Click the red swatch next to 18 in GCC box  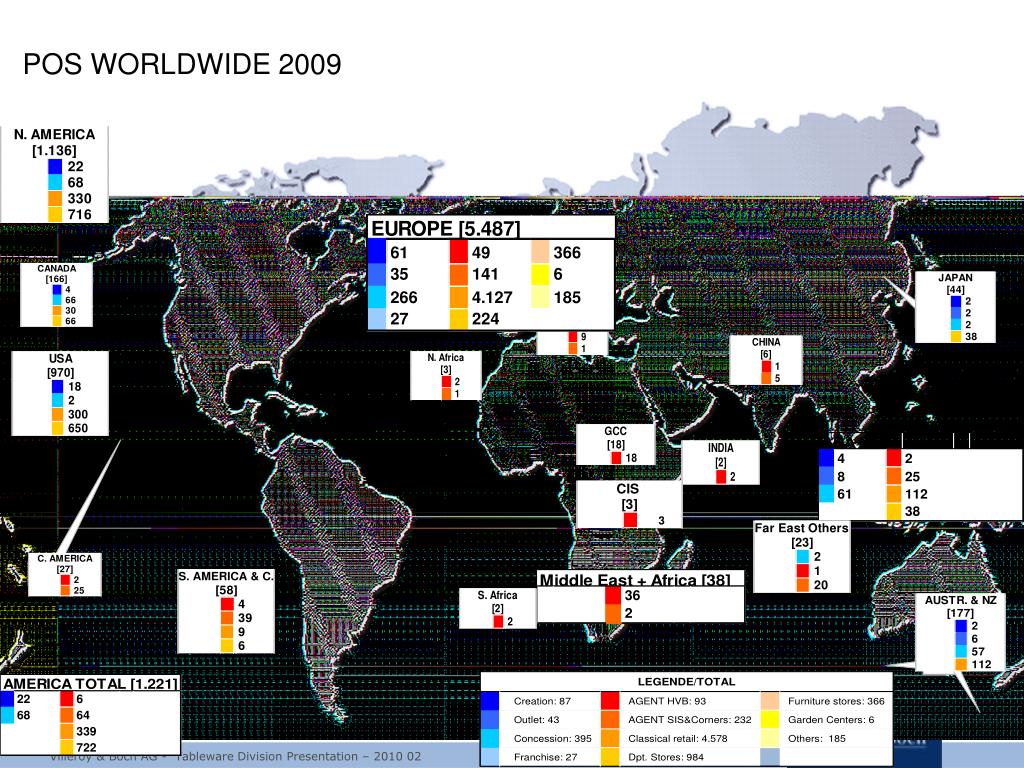(x=616, y=458)
